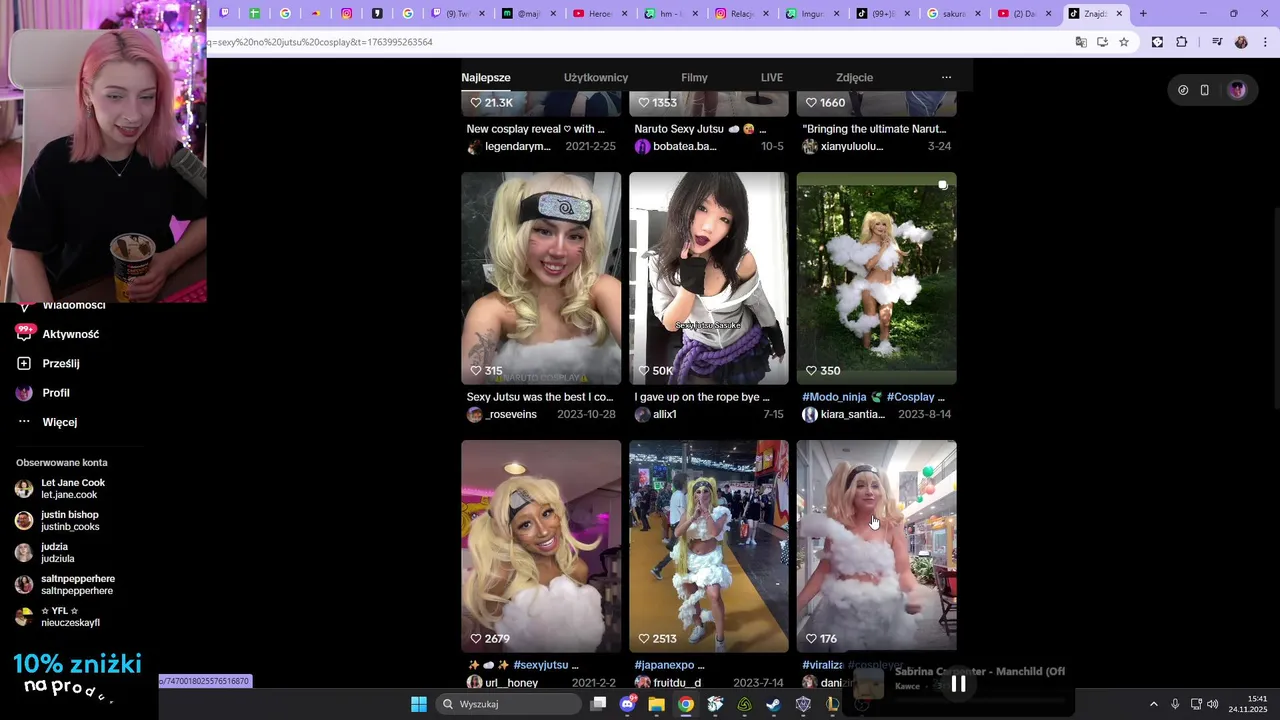Open followed account judzia
This screenshot has width=1280, height=720.
click(x=57, y=553)
